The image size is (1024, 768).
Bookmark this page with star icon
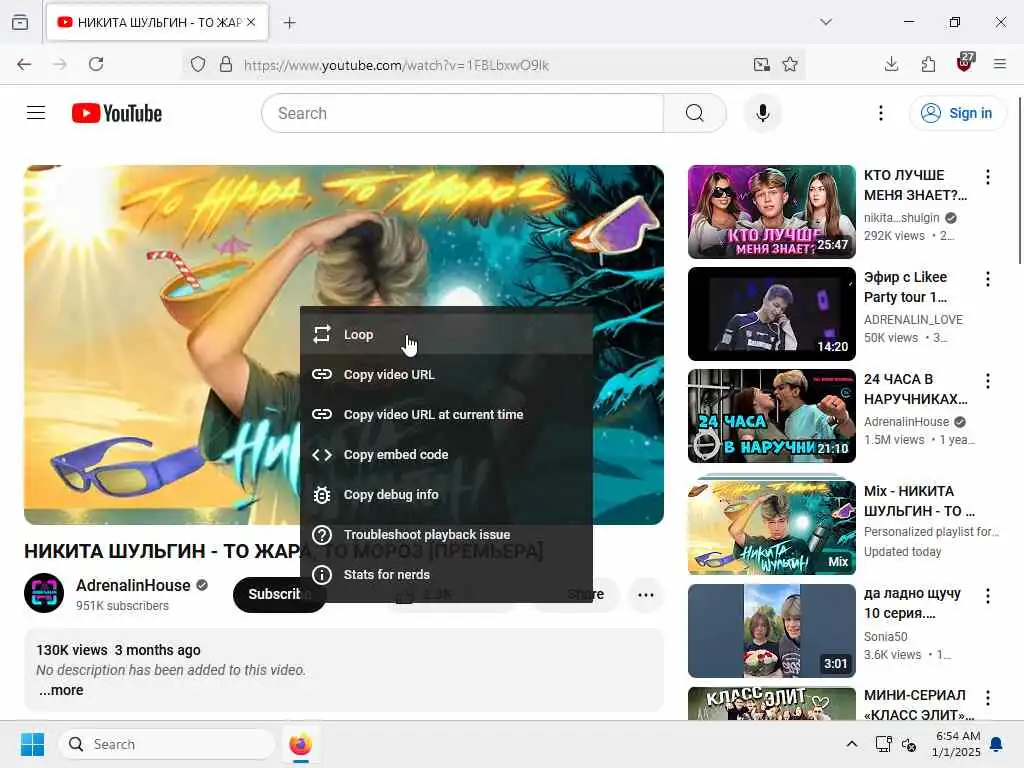(x=790, y=64)
